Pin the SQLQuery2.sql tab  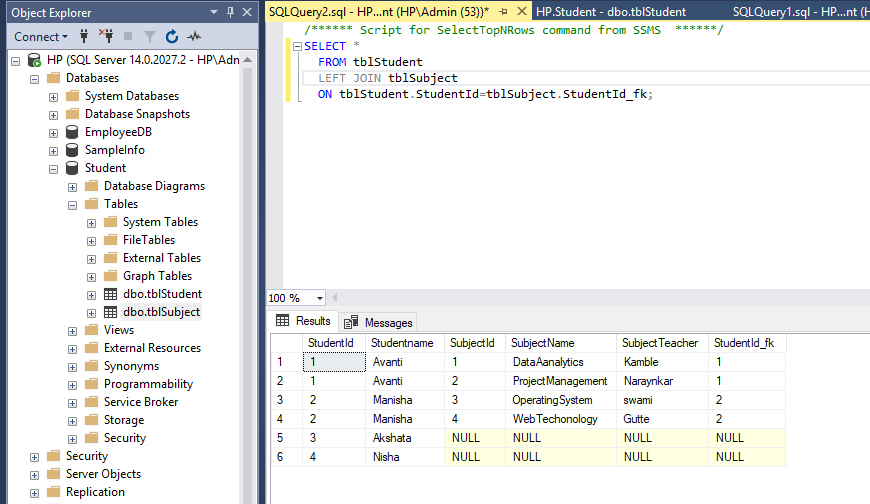coord(503,12)
